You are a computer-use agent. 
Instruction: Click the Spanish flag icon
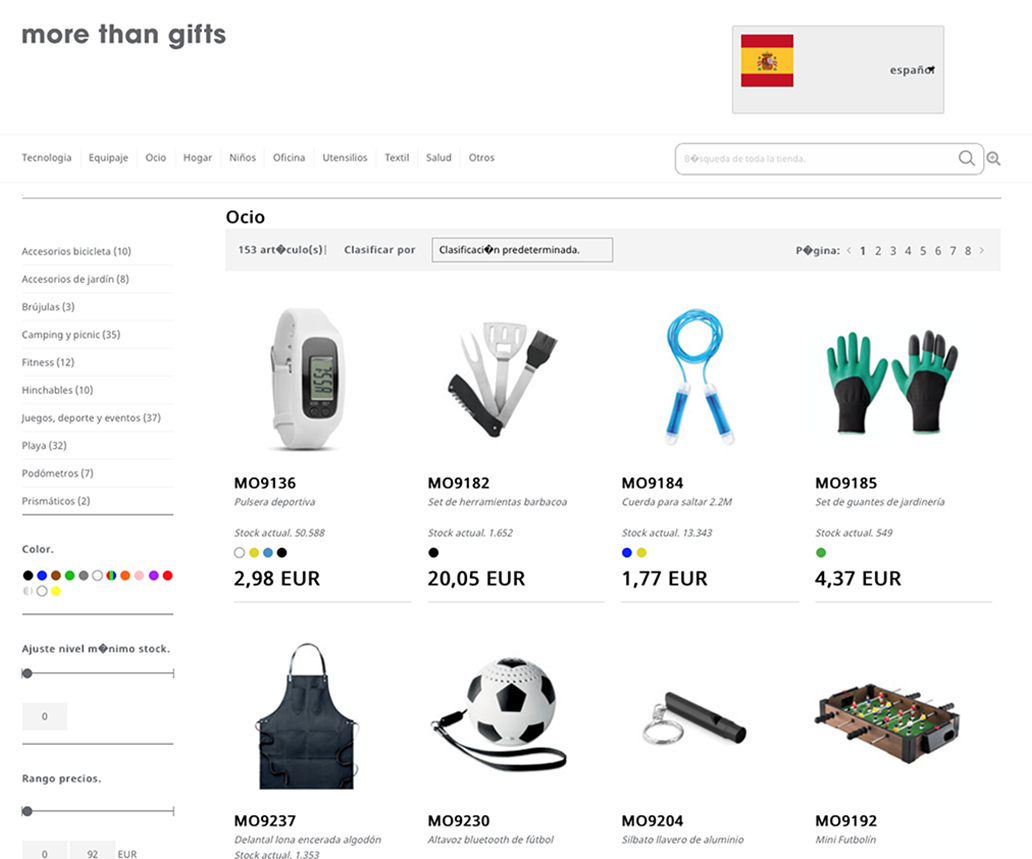[x=767, y=61]
